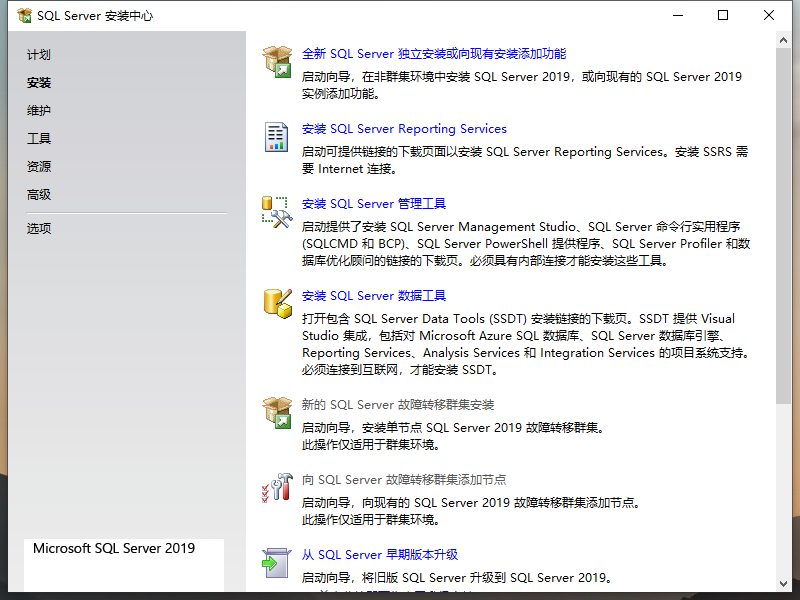This screenshot has height=600, width=800.
Task: Switch to the 计划 page
Action: click(39, 55)
